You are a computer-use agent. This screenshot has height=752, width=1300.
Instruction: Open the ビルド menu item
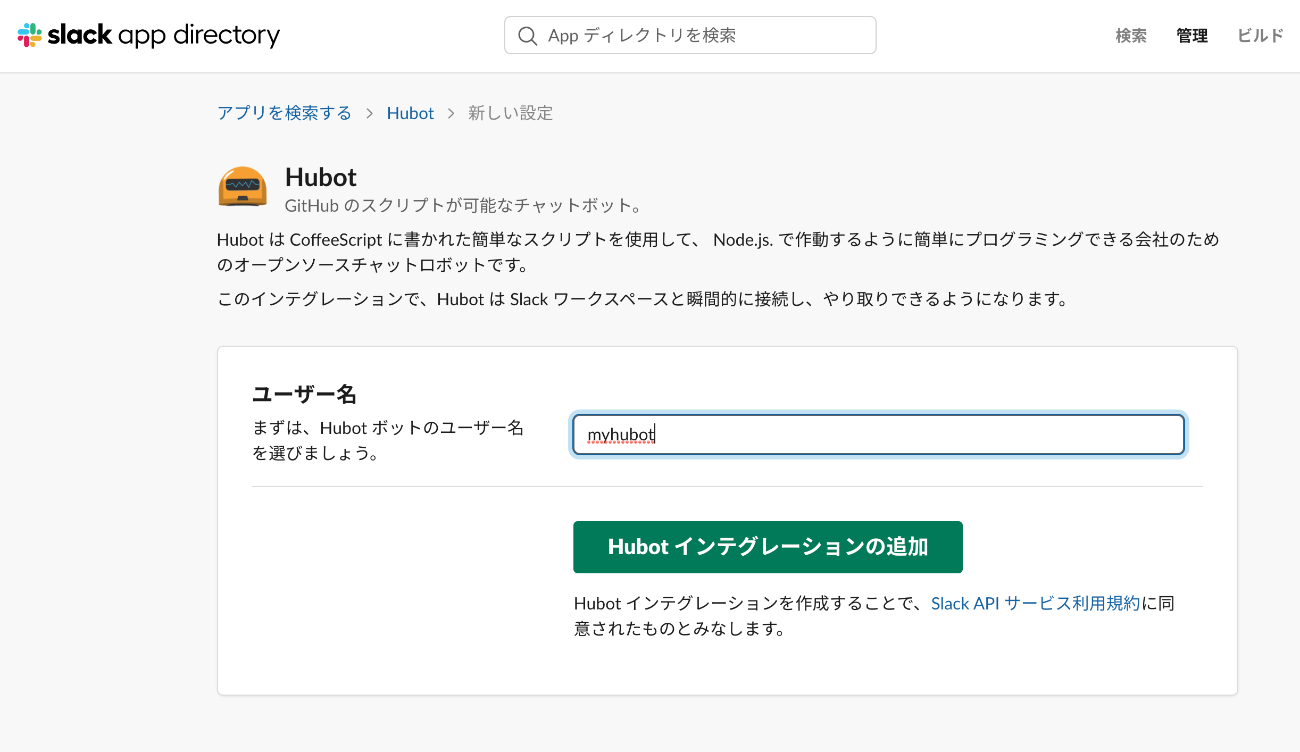point(1260,36)
